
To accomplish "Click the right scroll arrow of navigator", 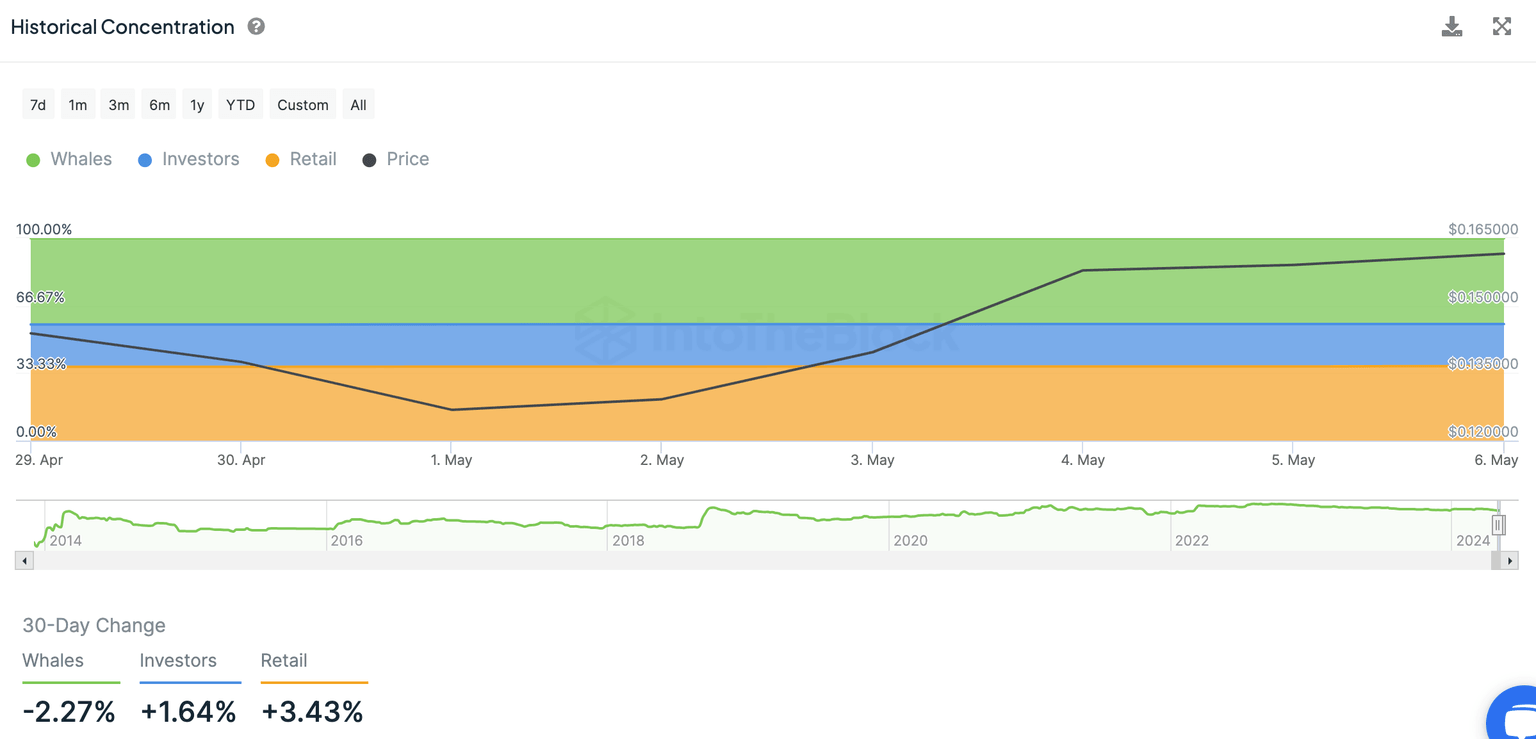I will pyautogui.click(x=1510, y=561).
